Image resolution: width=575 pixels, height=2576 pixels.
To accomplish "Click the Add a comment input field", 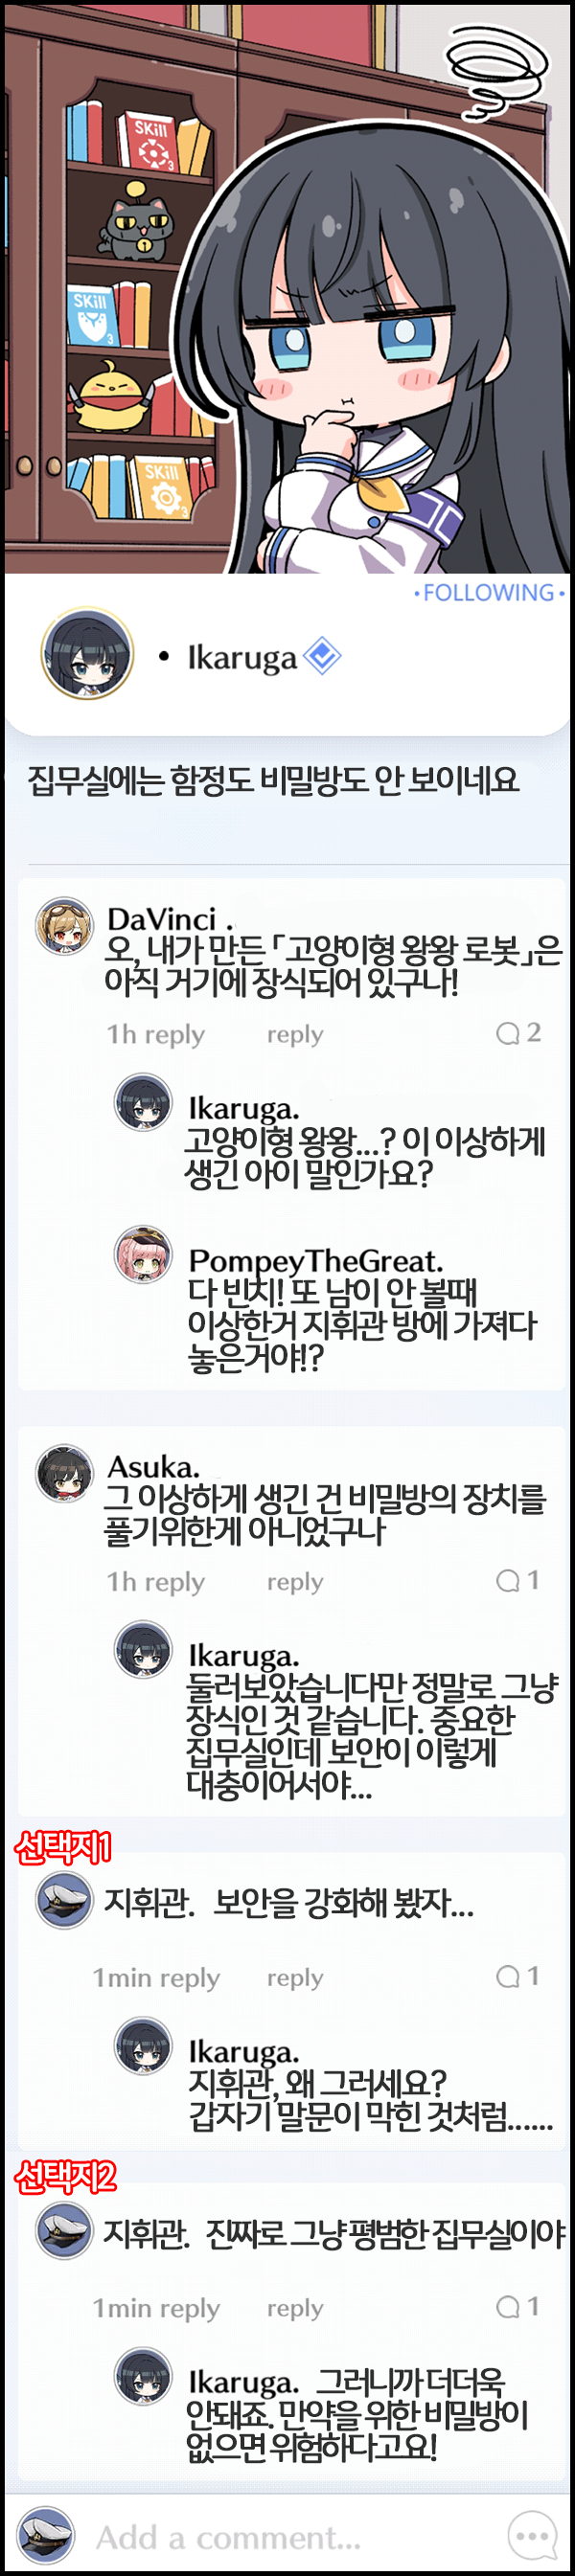I will tap(290, 2537).
